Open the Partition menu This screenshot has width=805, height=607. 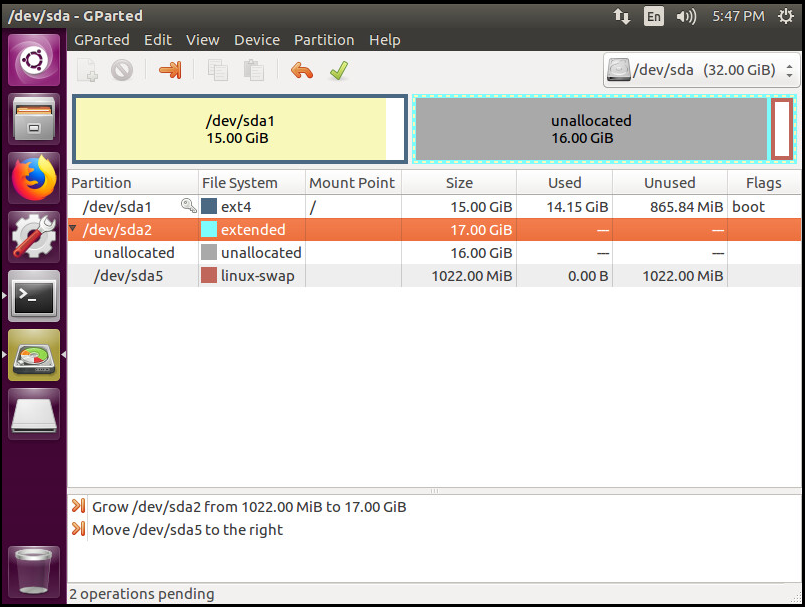pos(323,40)
